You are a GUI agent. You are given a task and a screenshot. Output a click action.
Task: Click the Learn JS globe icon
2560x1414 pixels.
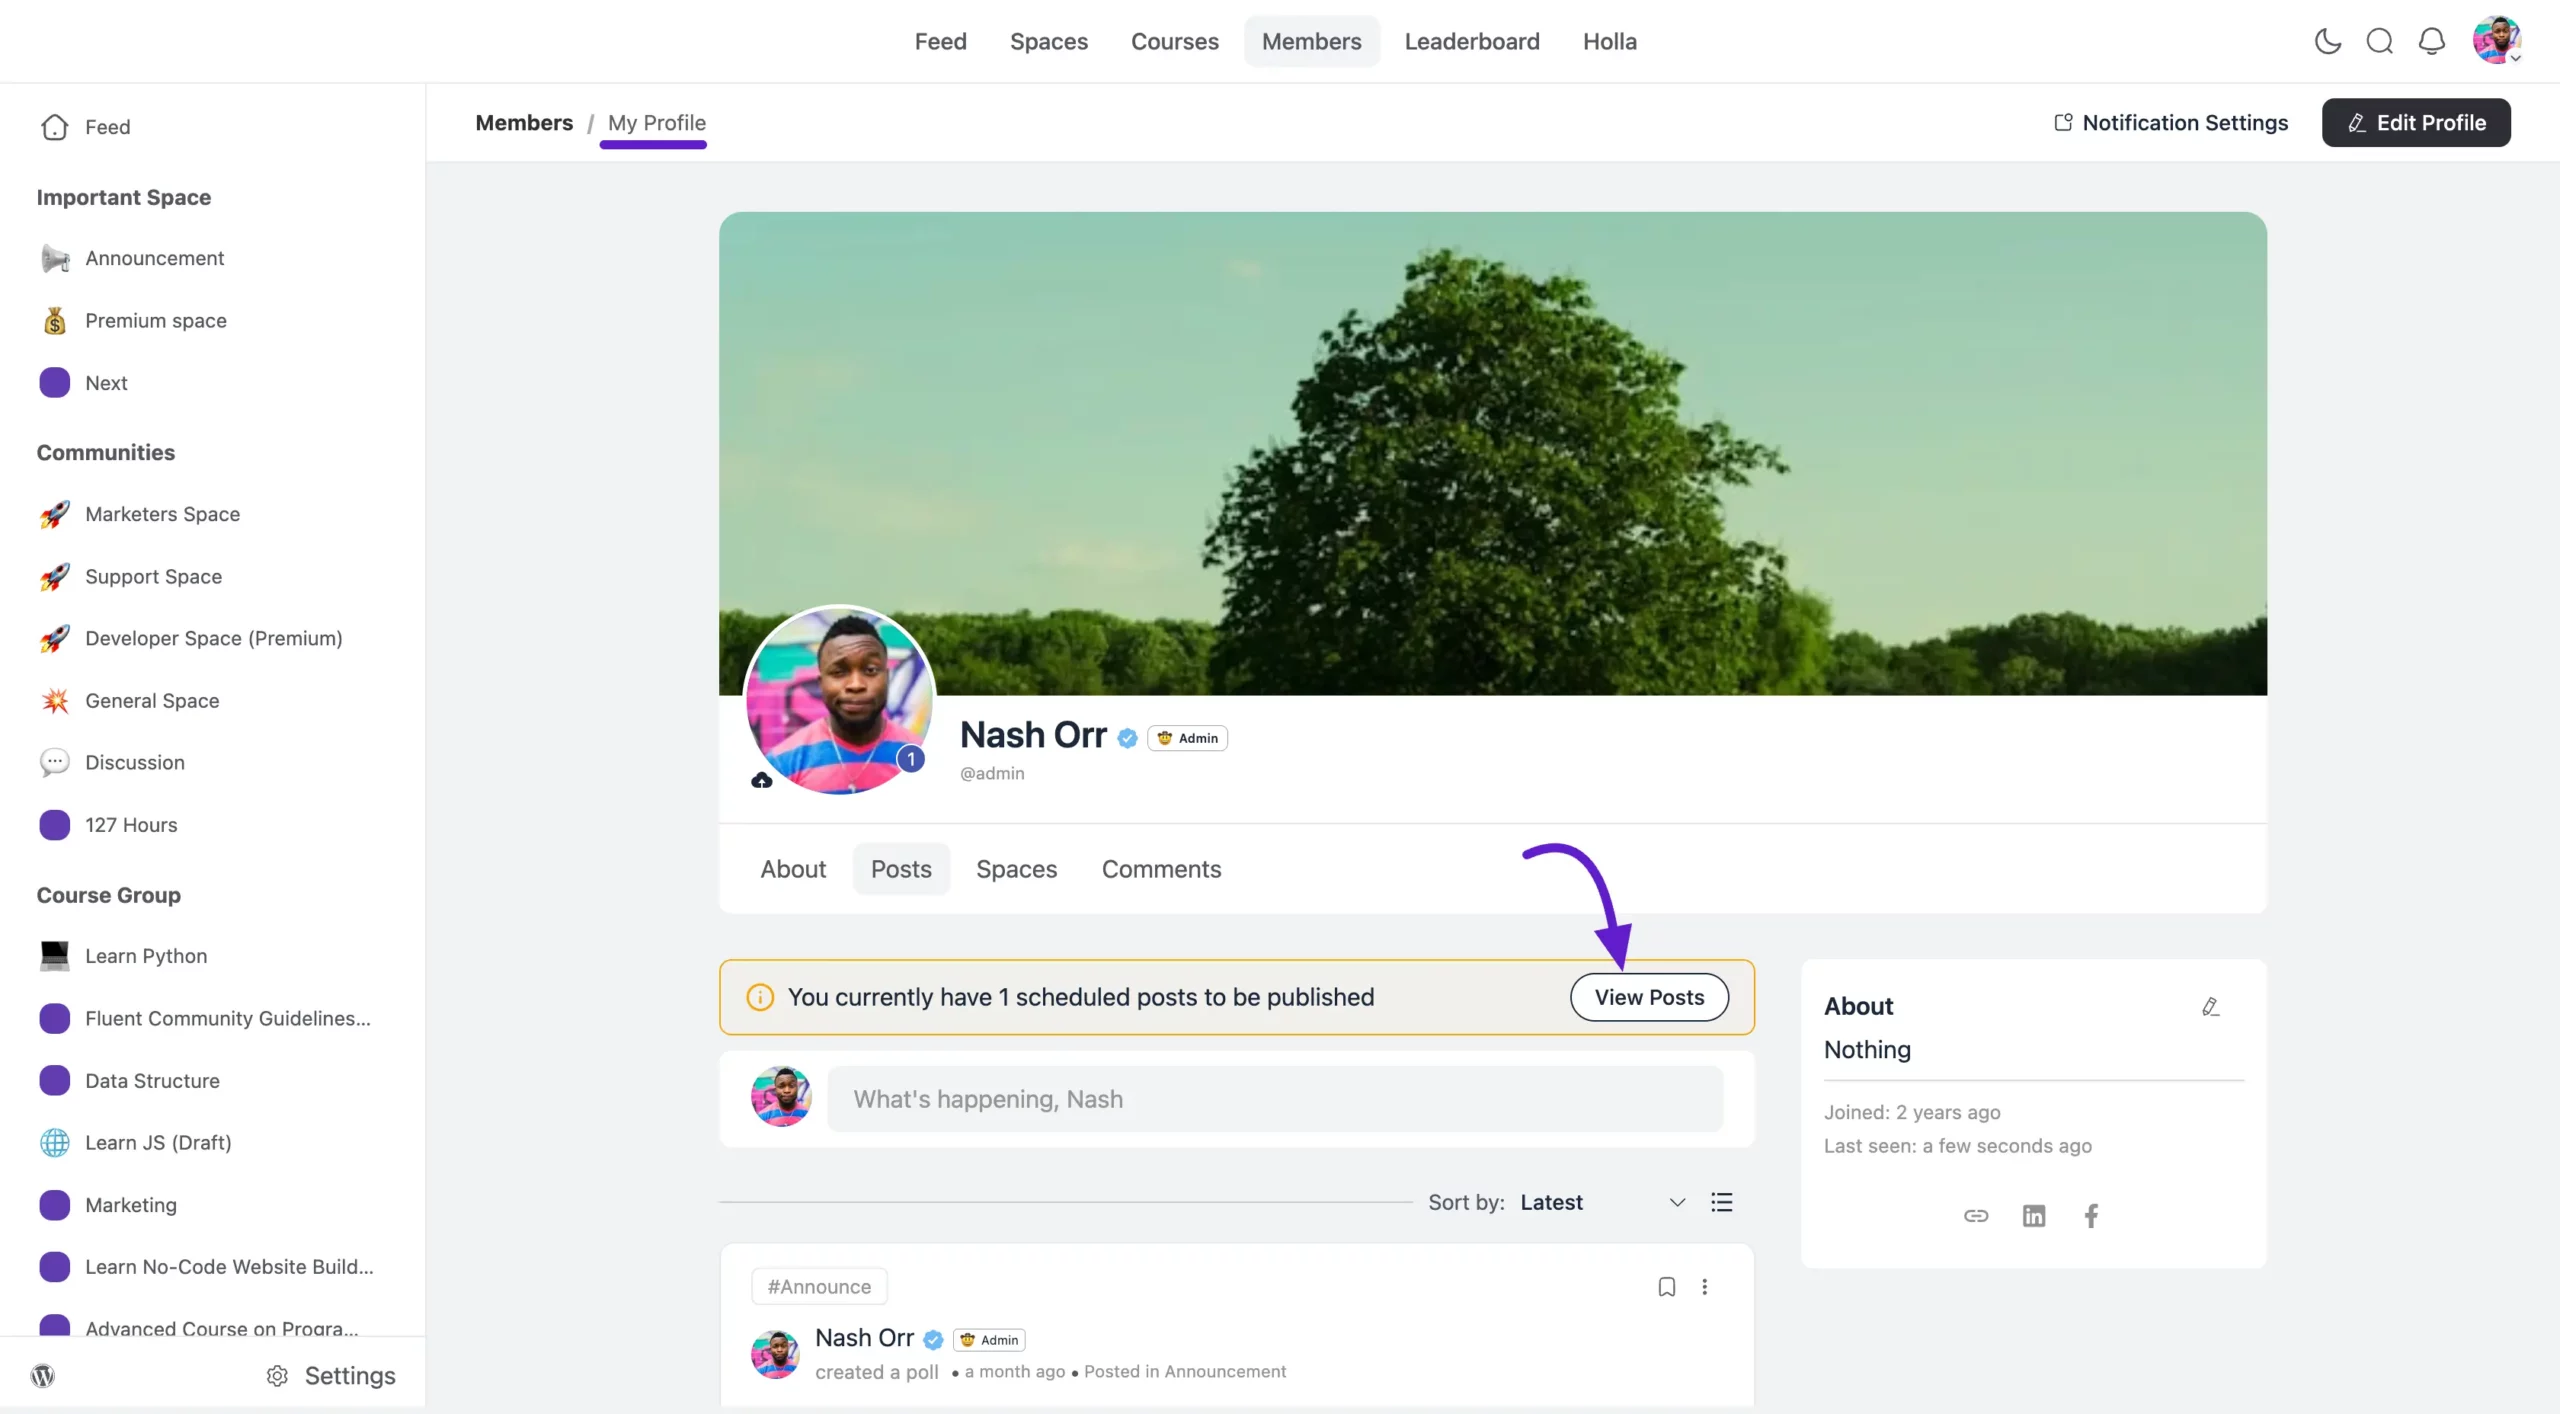55,1142
